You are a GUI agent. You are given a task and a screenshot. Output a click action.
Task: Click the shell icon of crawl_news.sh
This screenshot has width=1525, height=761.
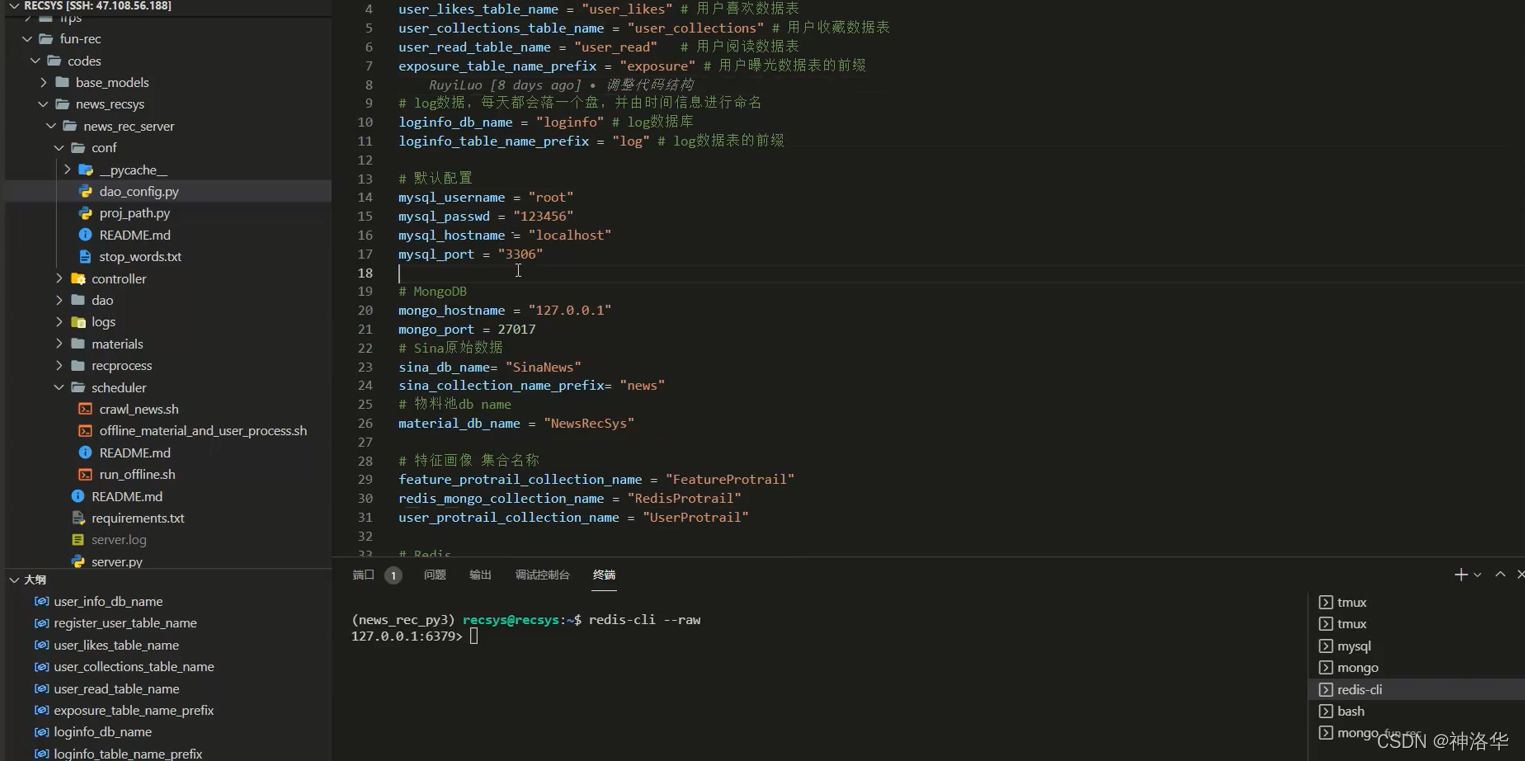coord(85,409)
